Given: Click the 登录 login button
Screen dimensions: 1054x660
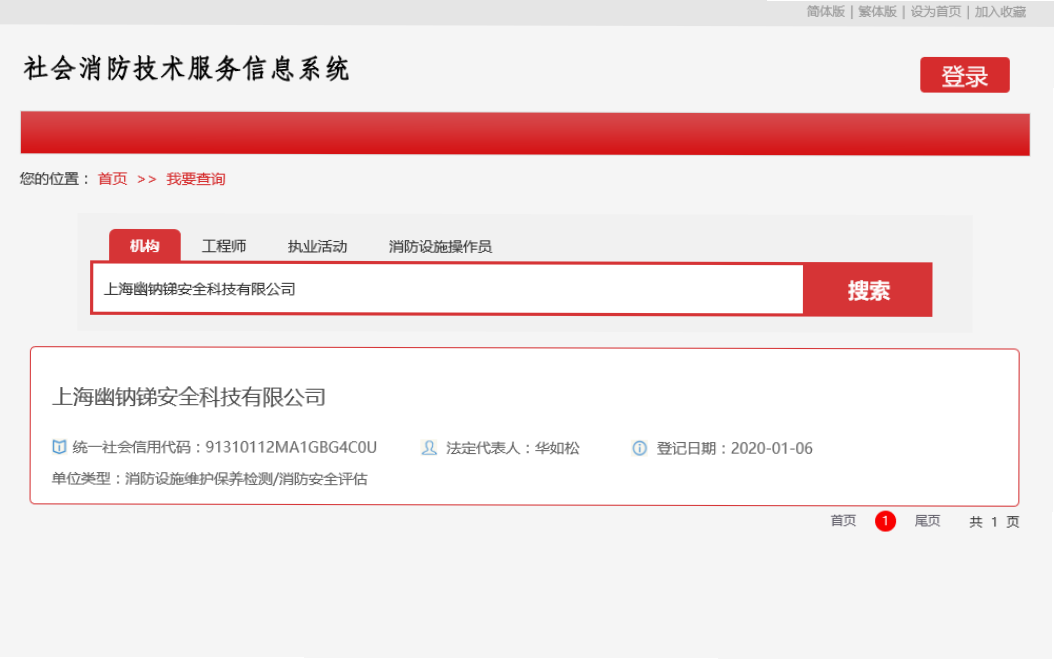Looking at the screenshot, I should (x=964, y=76).
